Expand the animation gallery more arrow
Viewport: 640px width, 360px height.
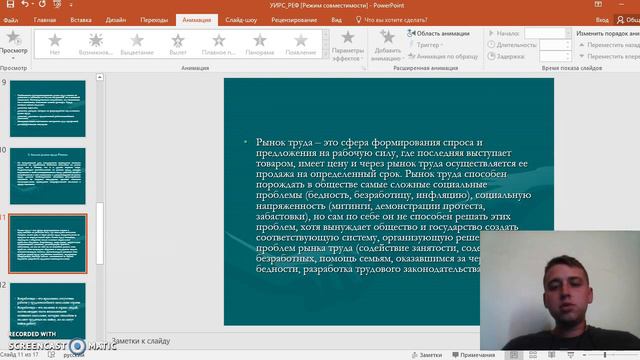click(325, 54)
